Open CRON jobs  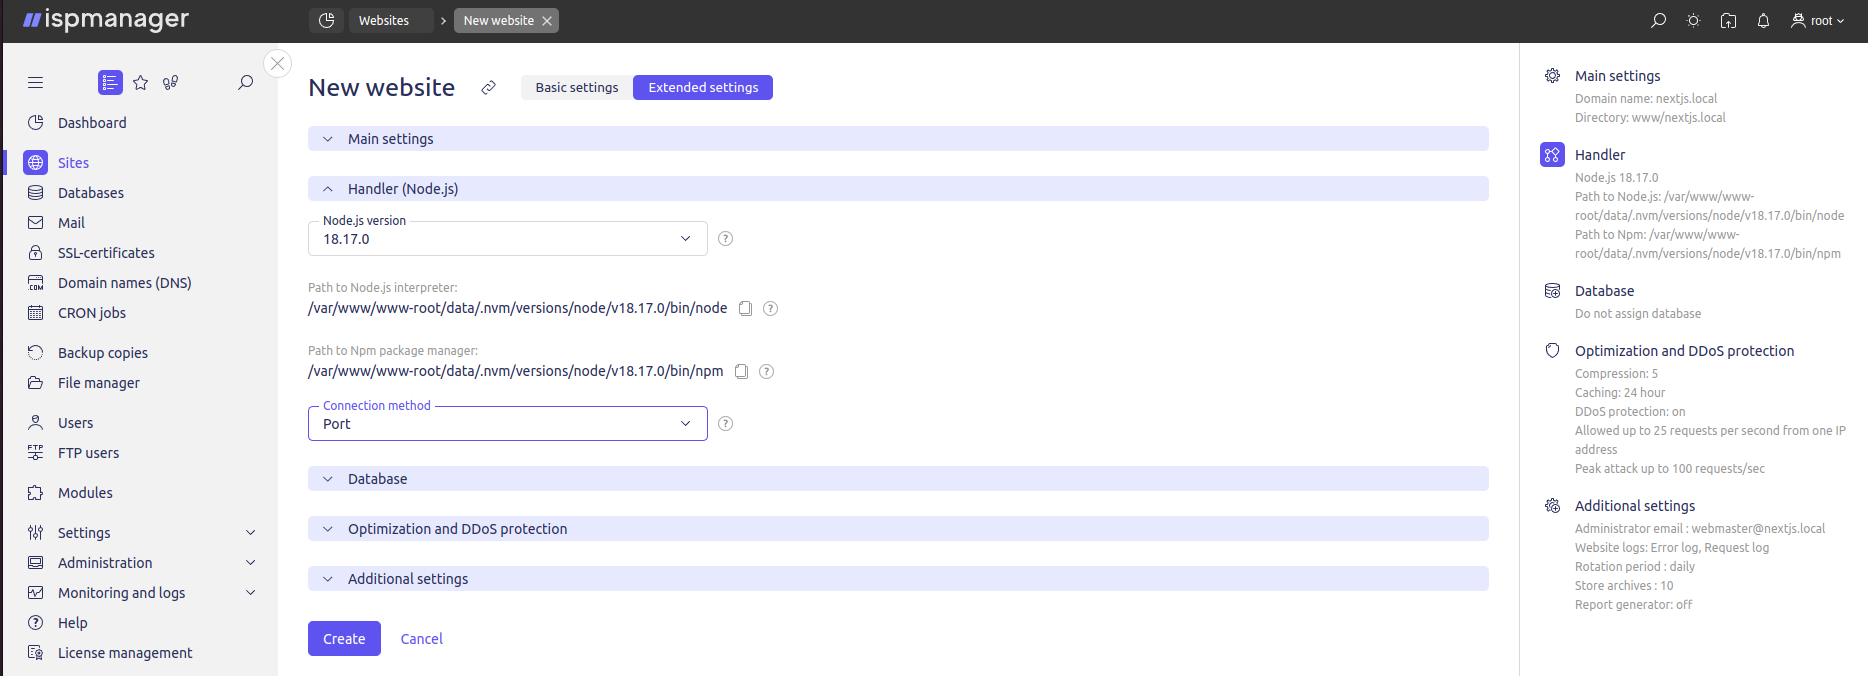point(92,313)
